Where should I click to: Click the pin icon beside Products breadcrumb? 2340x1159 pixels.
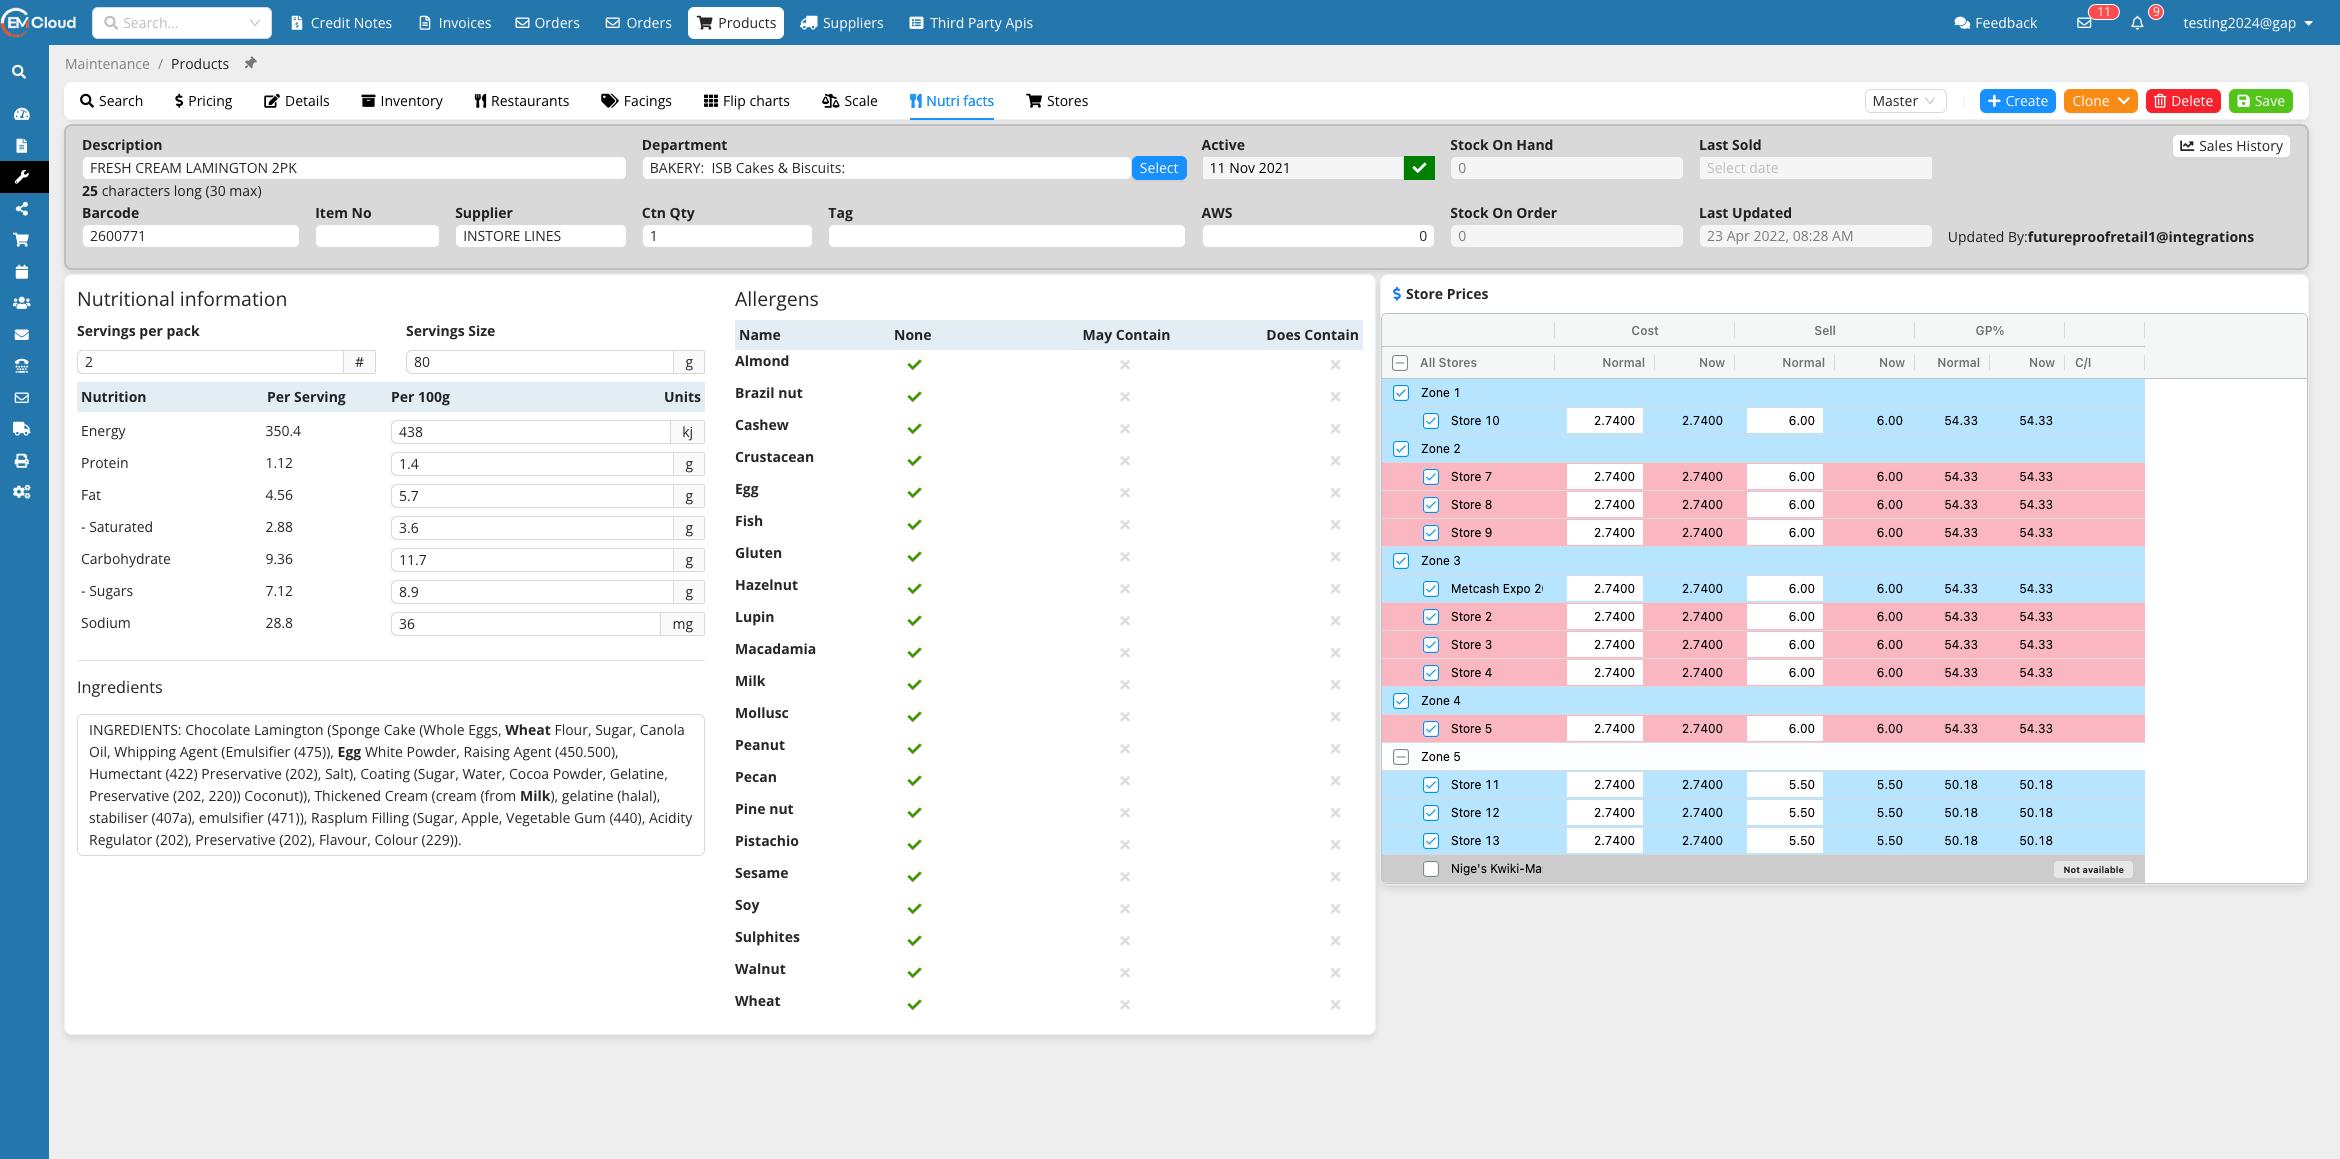251,63
